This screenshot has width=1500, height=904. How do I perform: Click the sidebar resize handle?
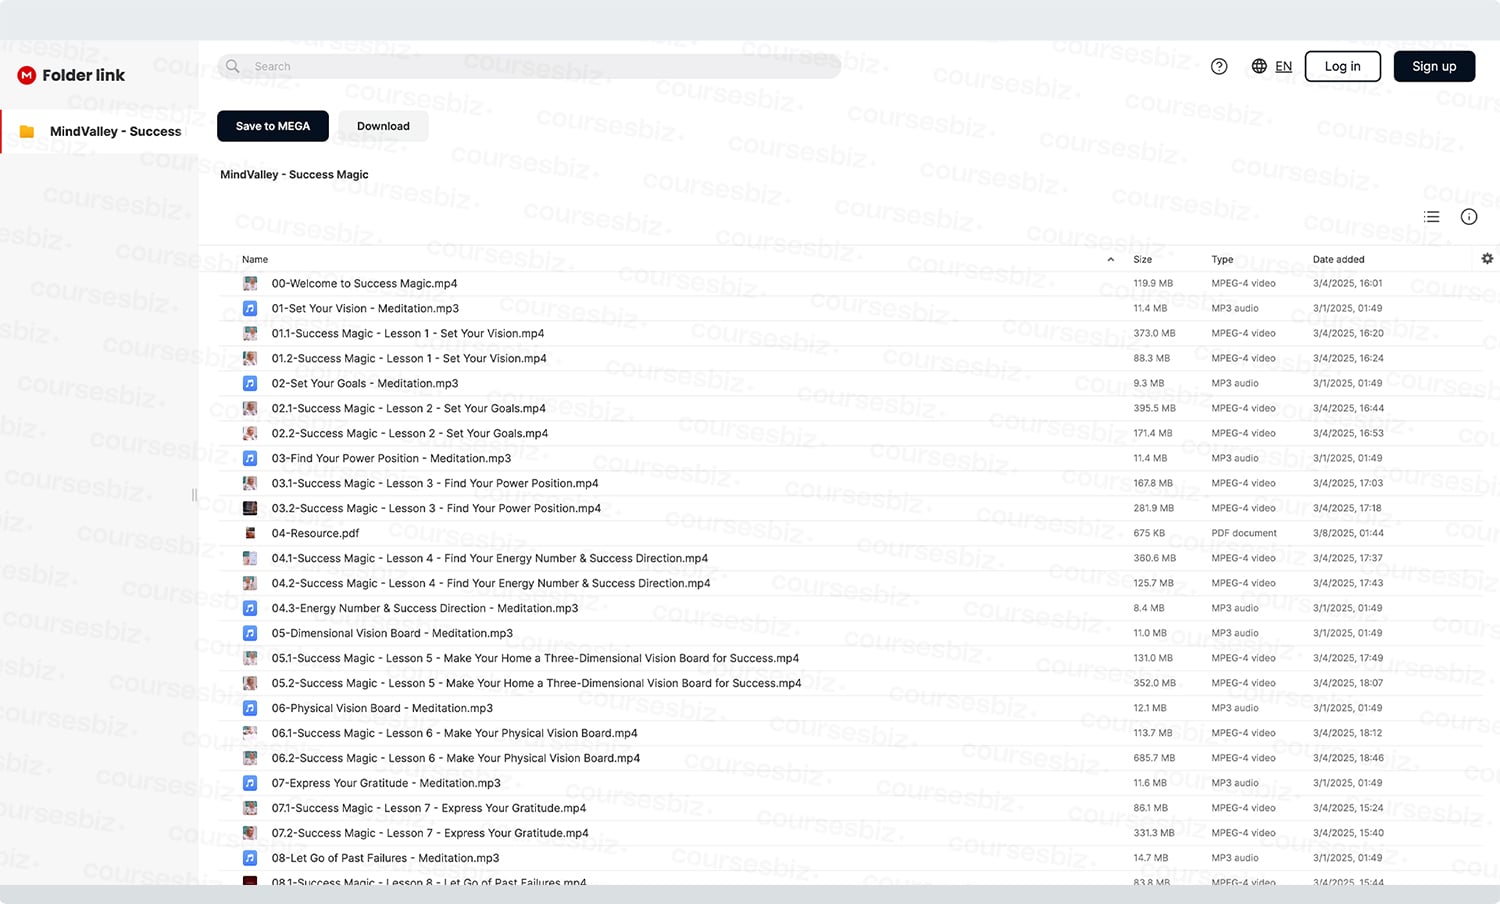click(194, 495)
